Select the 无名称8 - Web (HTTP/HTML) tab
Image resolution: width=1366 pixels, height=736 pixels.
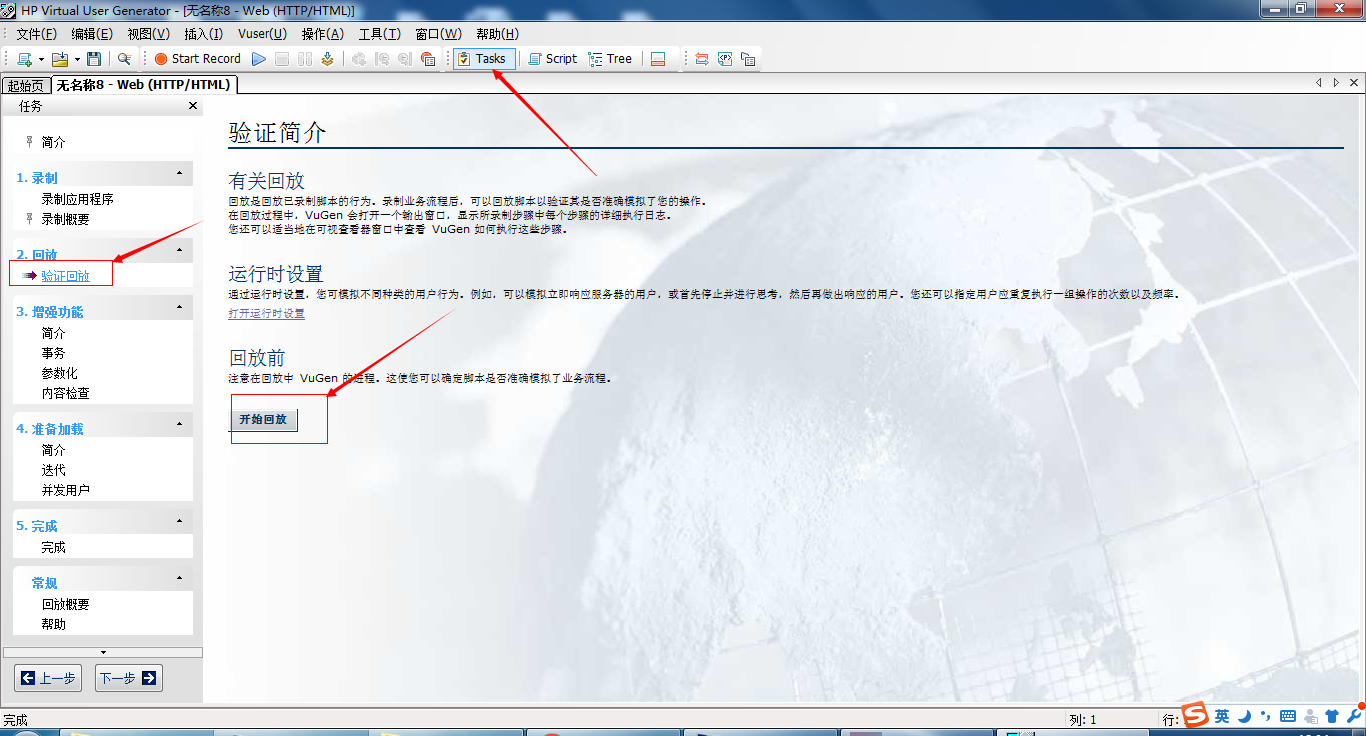tap(144, 85)
